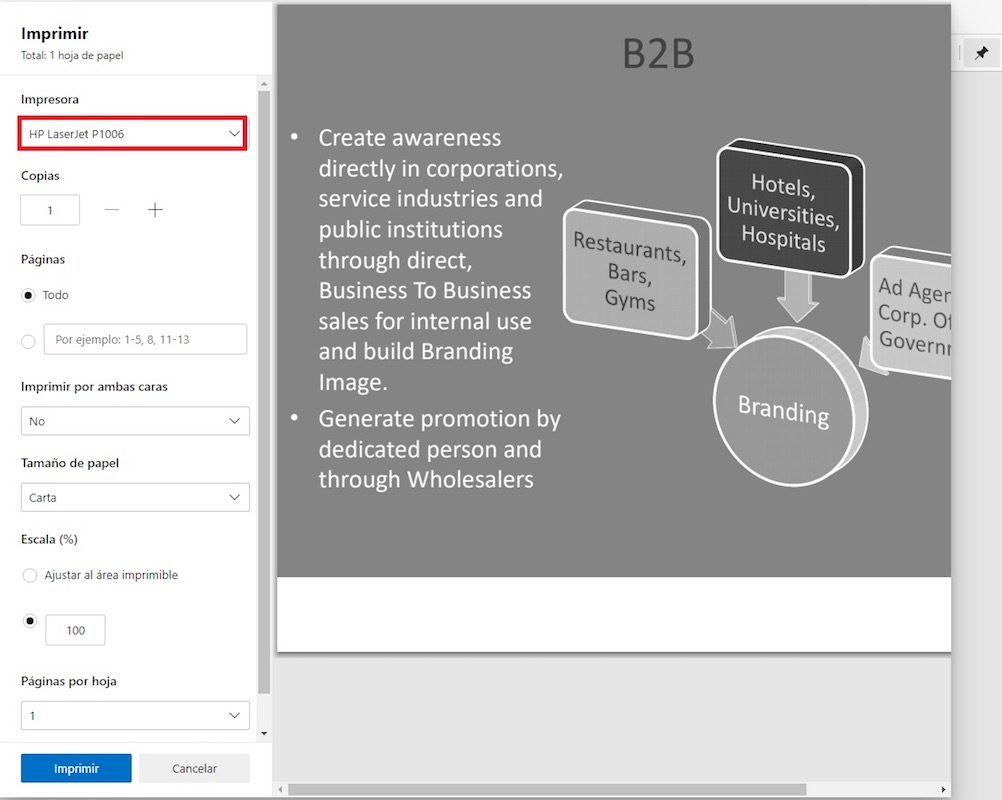The image size is (1002, 800).
Task: Click the scroll down arrow in settings panel
Action: [264, 733]
